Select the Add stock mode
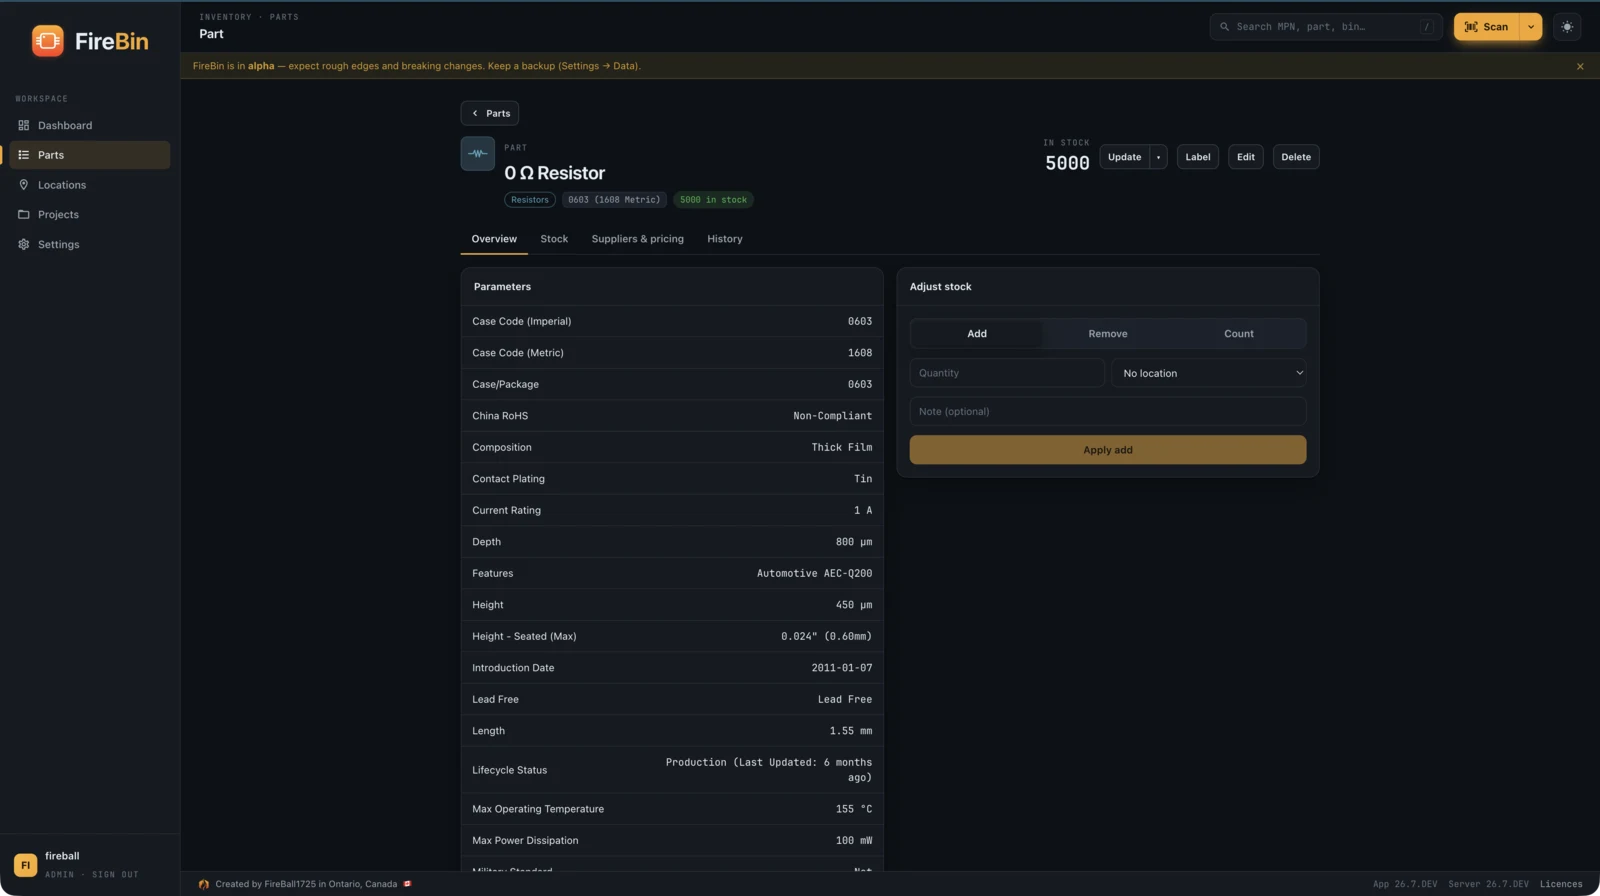Image resolution: width=1600 pixels, height=896 pixels. (x=977, y=334)
